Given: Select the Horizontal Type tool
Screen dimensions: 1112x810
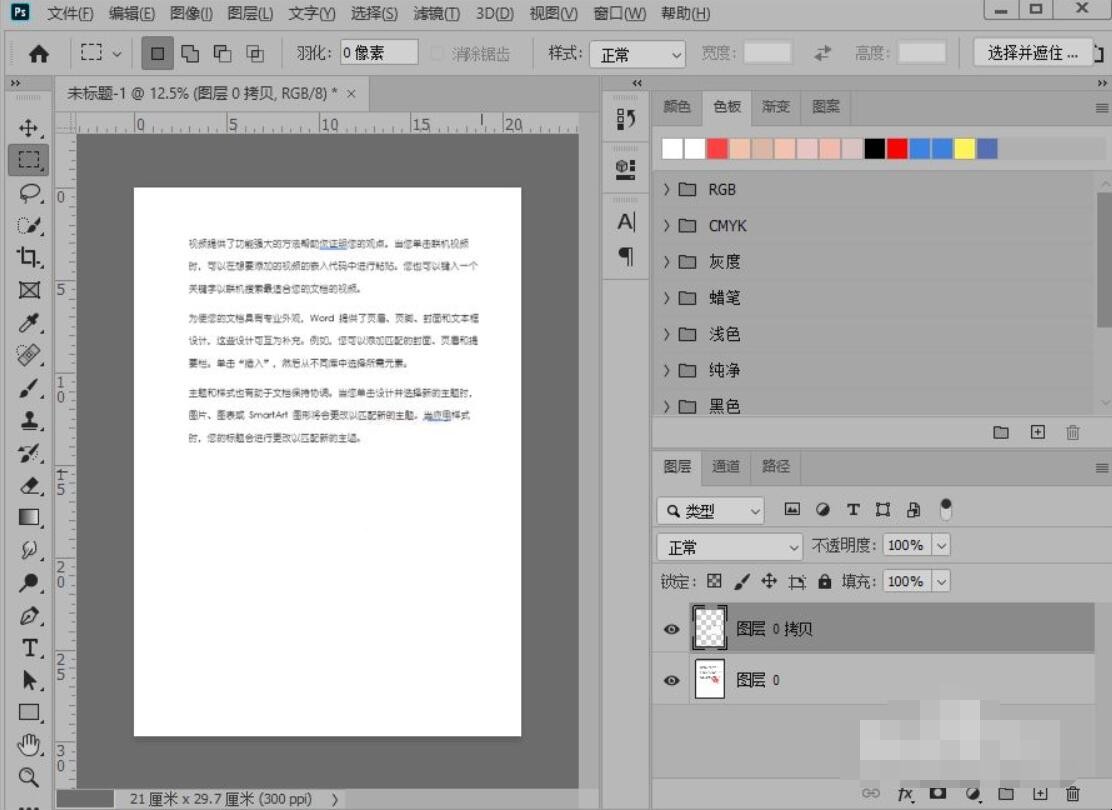Looking at the screenshot, I should click(28, 648).
